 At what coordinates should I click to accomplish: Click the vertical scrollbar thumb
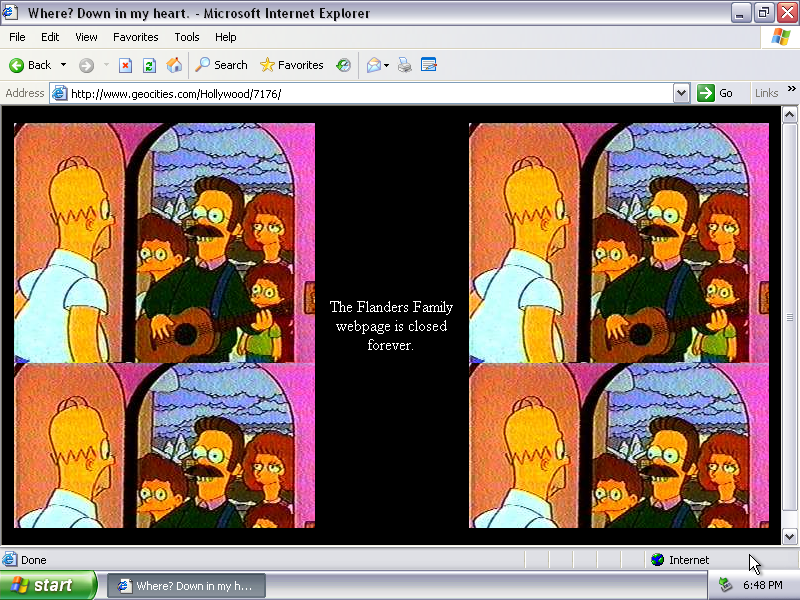point(789,316)
